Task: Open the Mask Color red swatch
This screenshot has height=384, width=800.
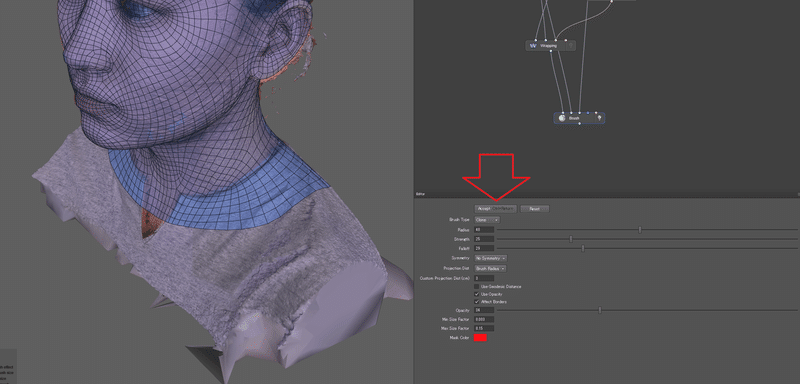Action: click(x=481, y=338)
